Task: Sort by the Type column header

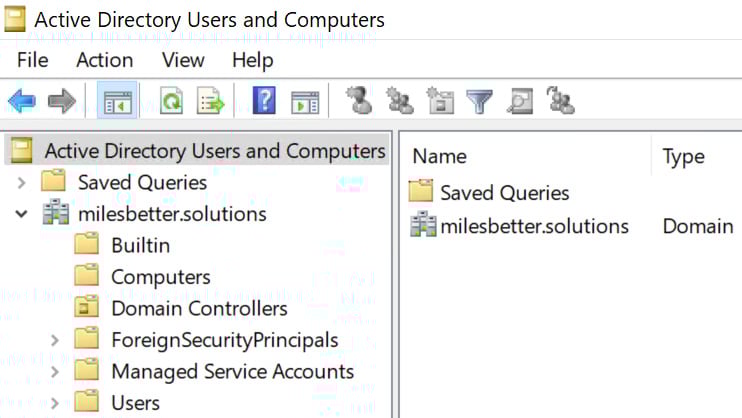Action: [684, 158]
